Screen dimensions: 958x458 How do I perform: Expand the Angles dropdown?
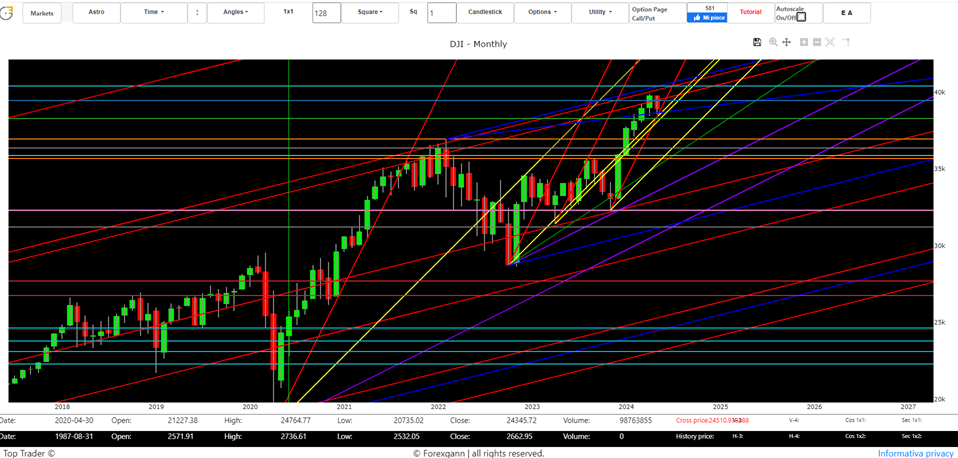(x=236, y=12)
